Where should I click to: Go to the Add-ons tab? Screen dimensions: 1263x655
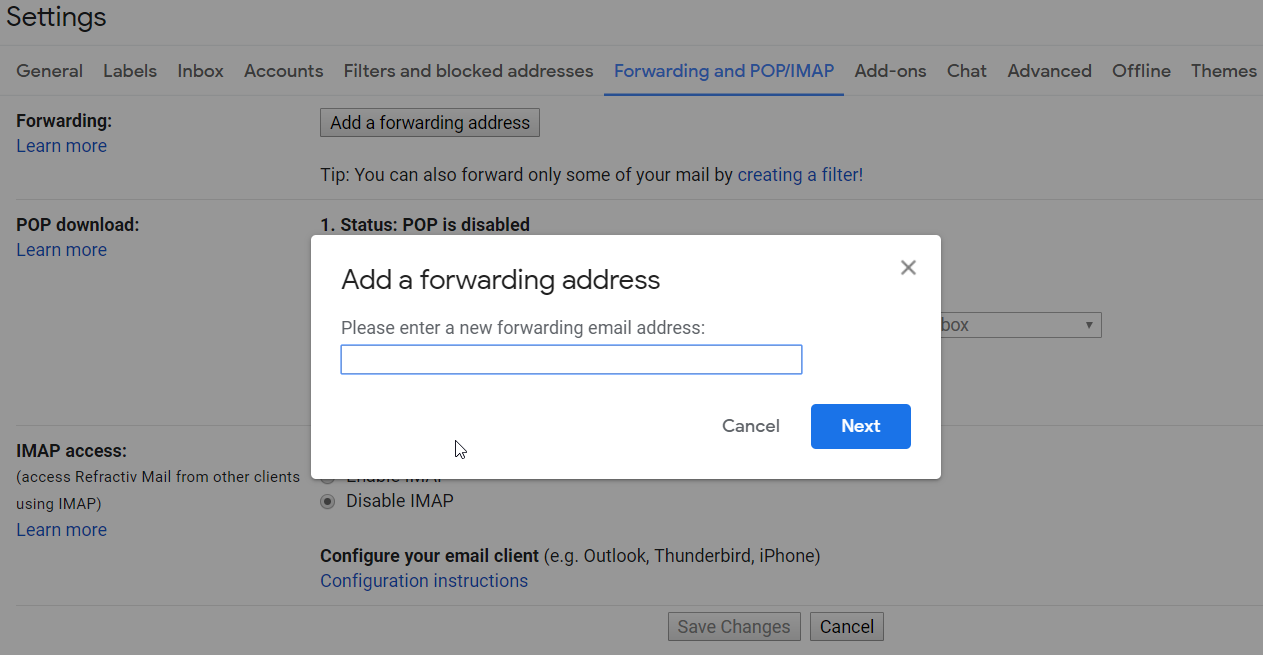[x=890, y=71]
